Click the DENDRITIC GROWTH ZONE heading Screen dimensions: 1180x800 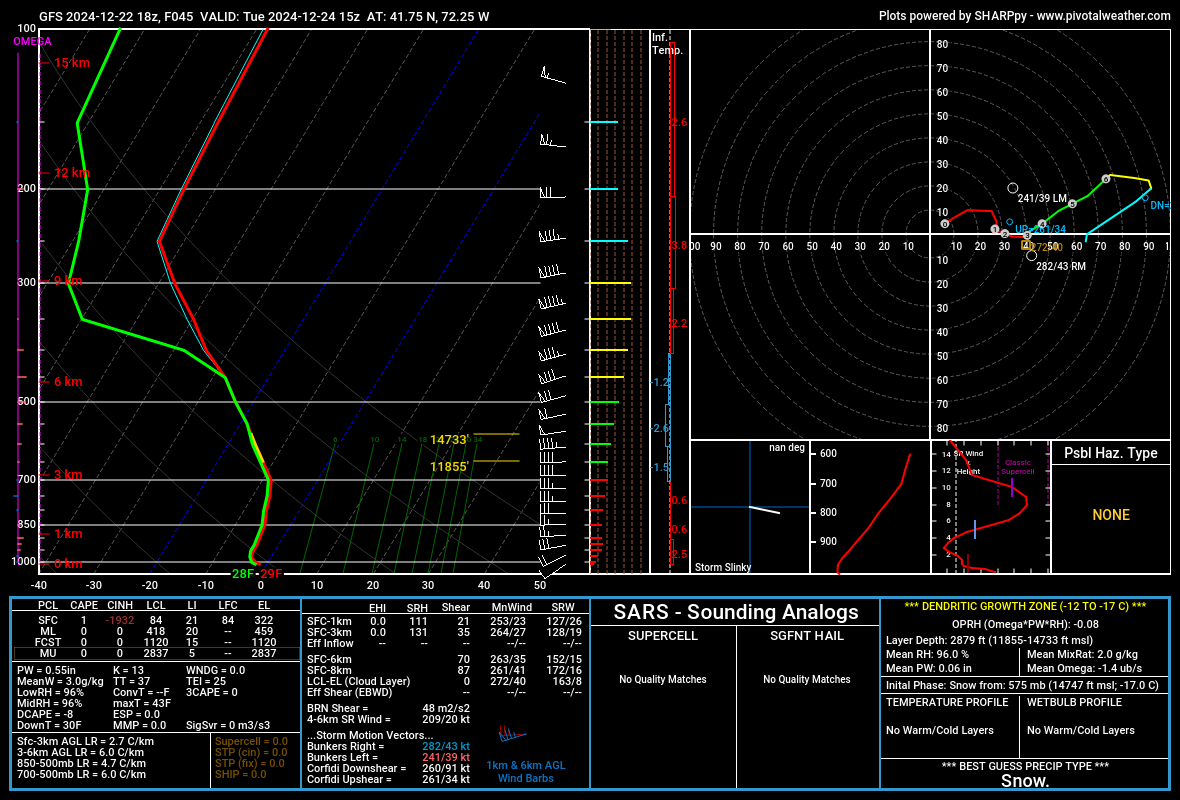click(1025, 606)
